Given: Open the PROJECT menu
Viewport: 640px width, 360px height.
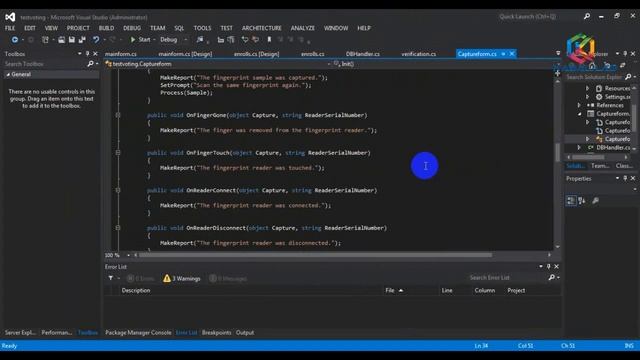Looking at the screenshot, I should (78, 28).
